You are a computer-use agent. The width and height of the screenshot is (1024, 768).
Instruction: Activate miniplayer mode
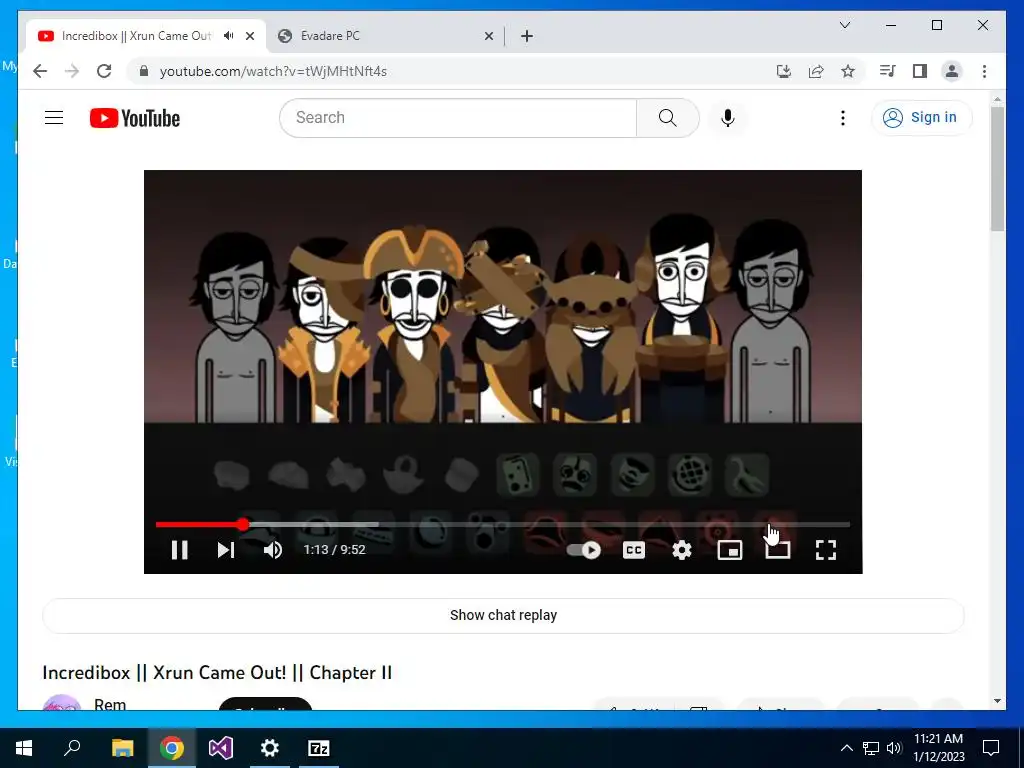[x=729, y=550]
